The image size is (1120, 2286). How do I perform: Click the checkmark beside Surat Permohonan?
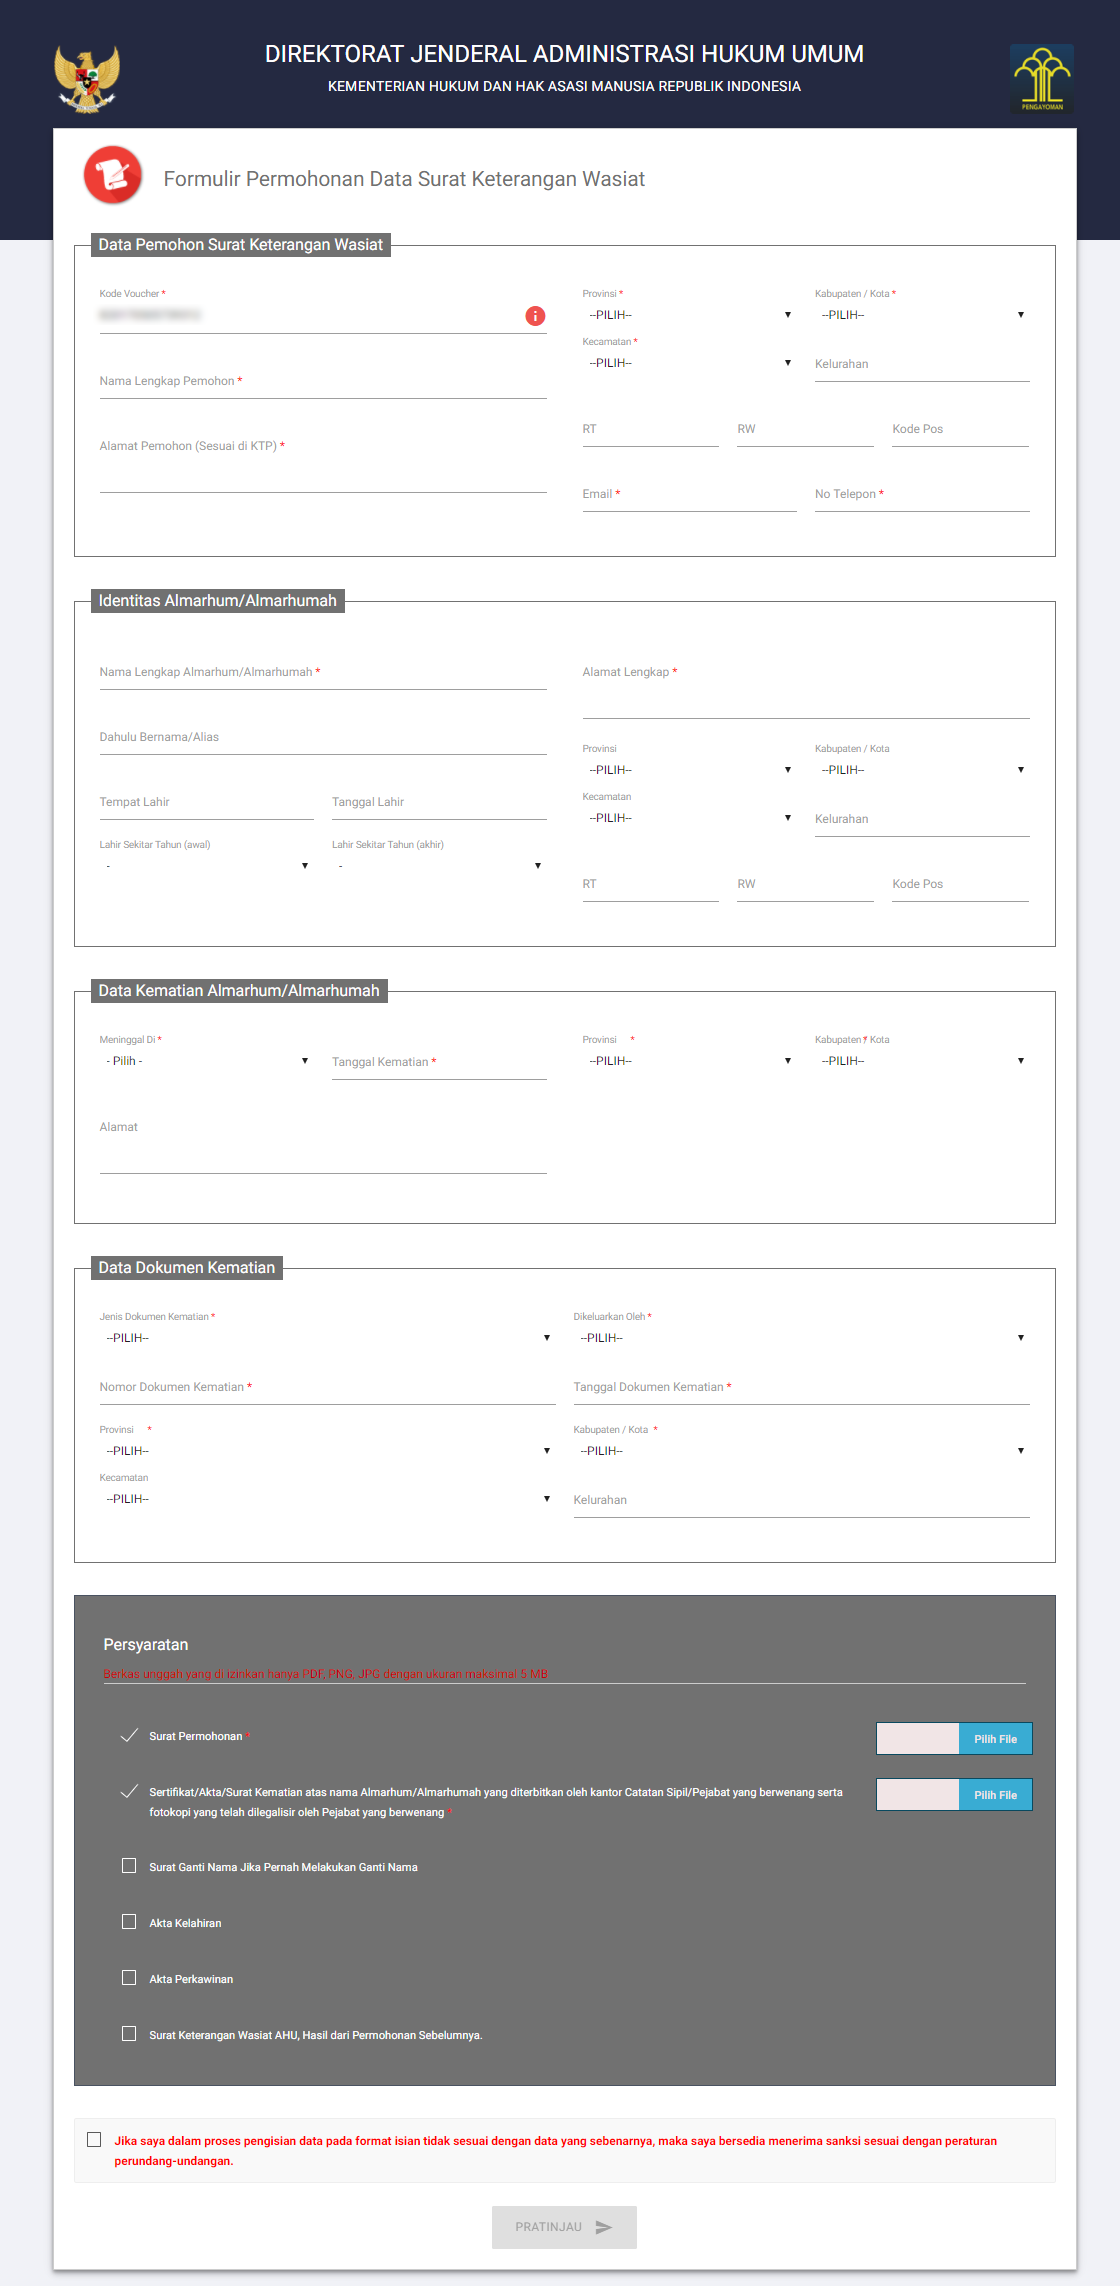coord(129,1735)
